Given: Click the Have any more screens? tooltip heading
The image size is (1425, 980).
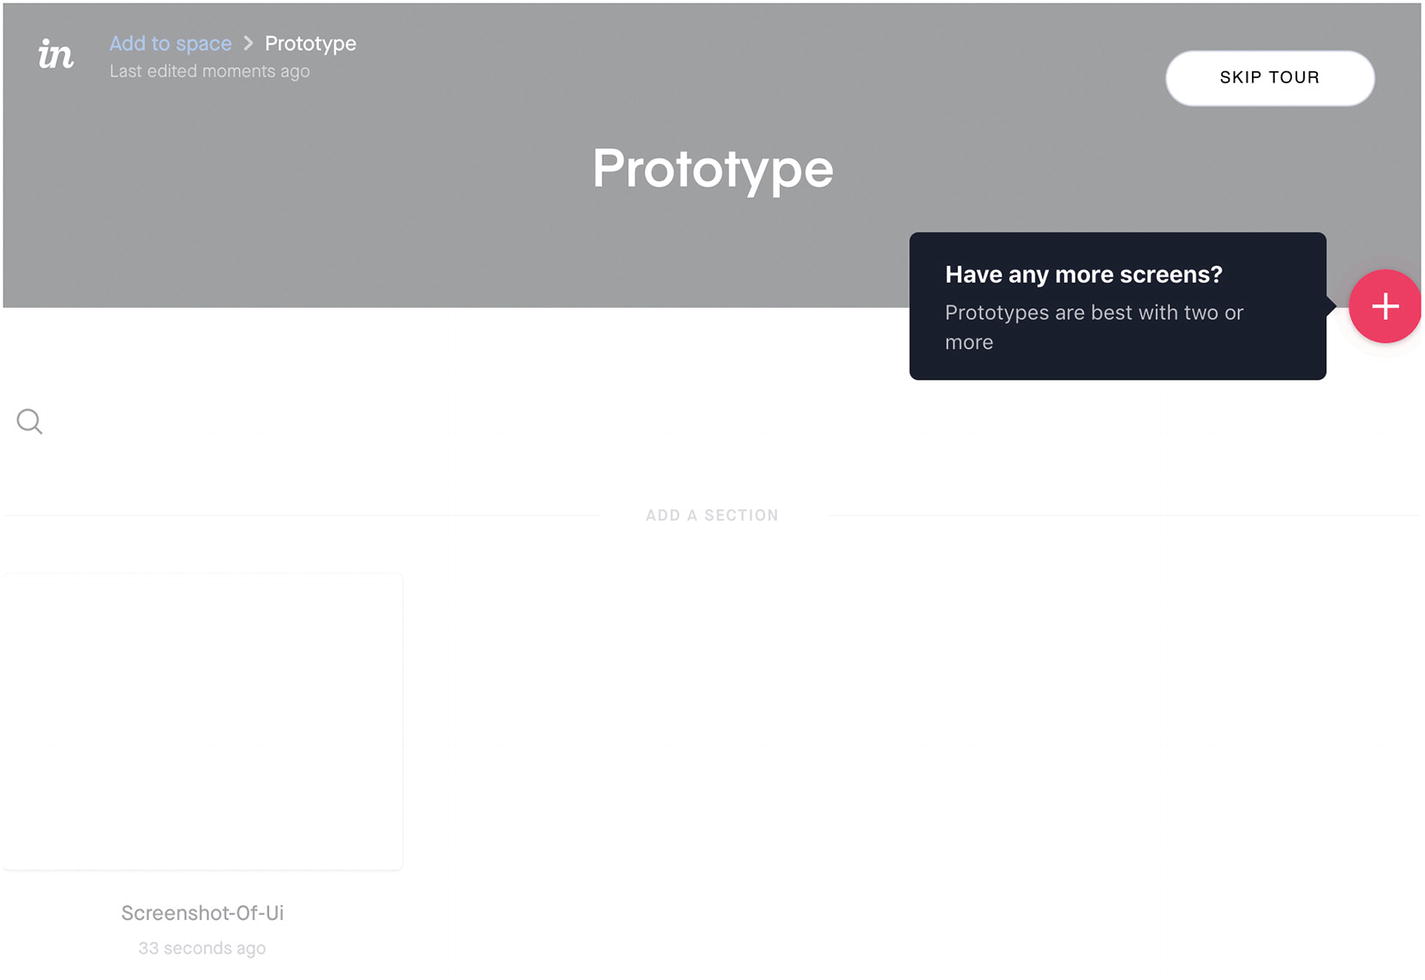Looking at the screenshot, I should point(1084,274).
